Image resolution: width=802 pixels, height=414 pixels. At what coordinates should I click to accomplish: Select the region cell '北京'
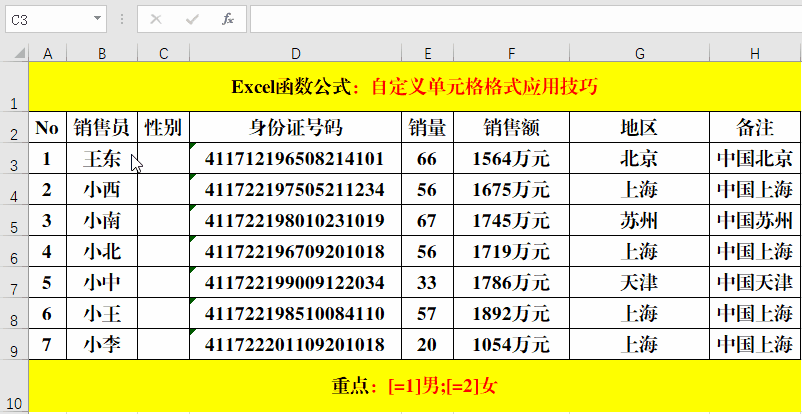pyautogui.click(x=639, y=158)
